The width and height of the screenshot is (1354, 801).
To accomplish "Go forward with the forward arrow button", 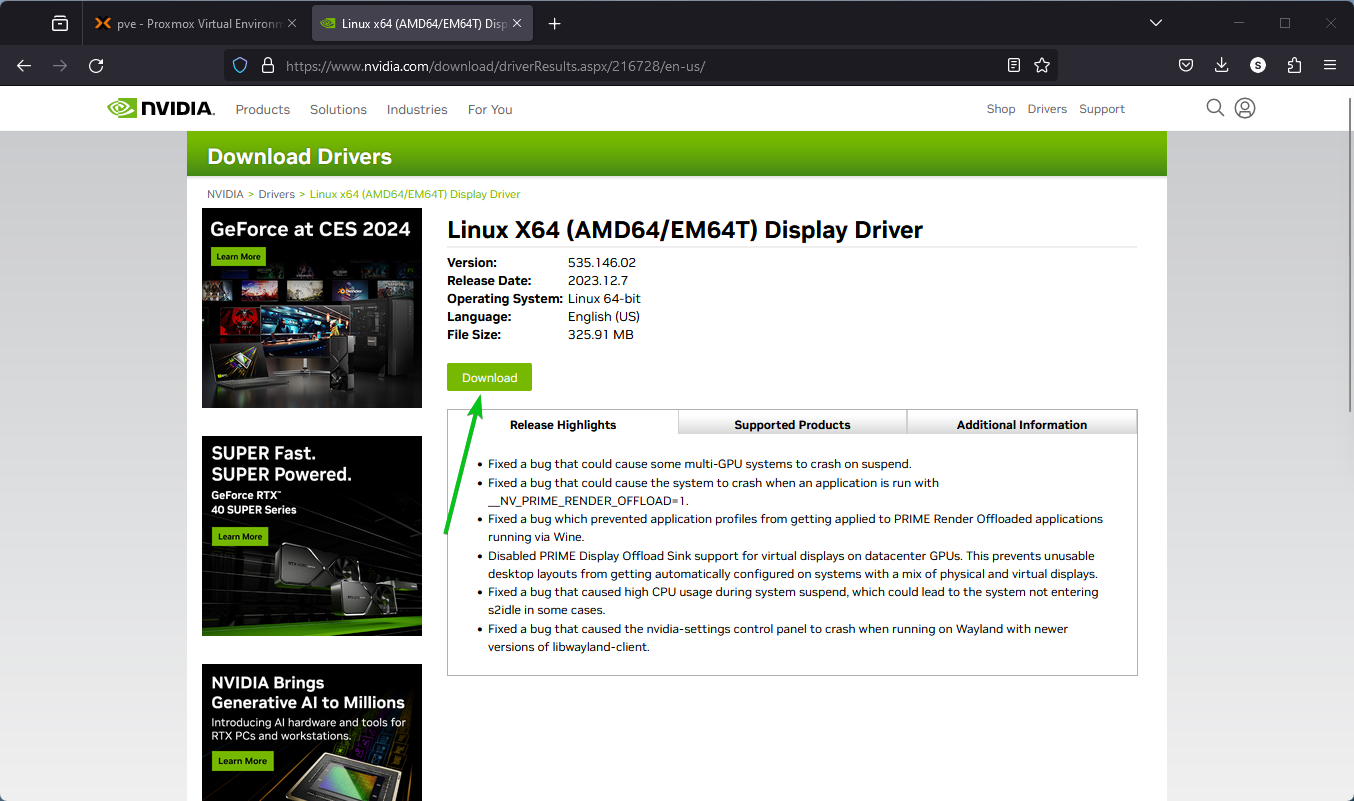I will click(60, 65).
